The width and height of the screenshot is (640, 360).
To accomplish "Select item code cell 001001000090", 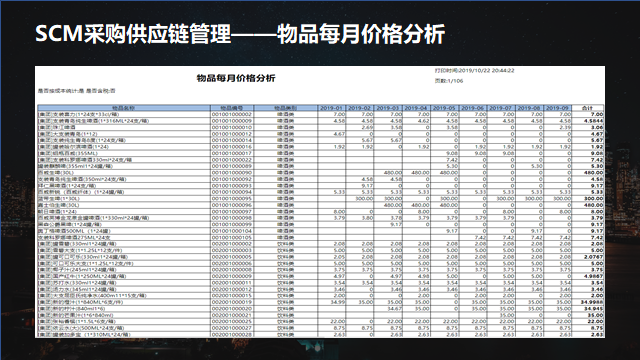I will coord(232,173).
